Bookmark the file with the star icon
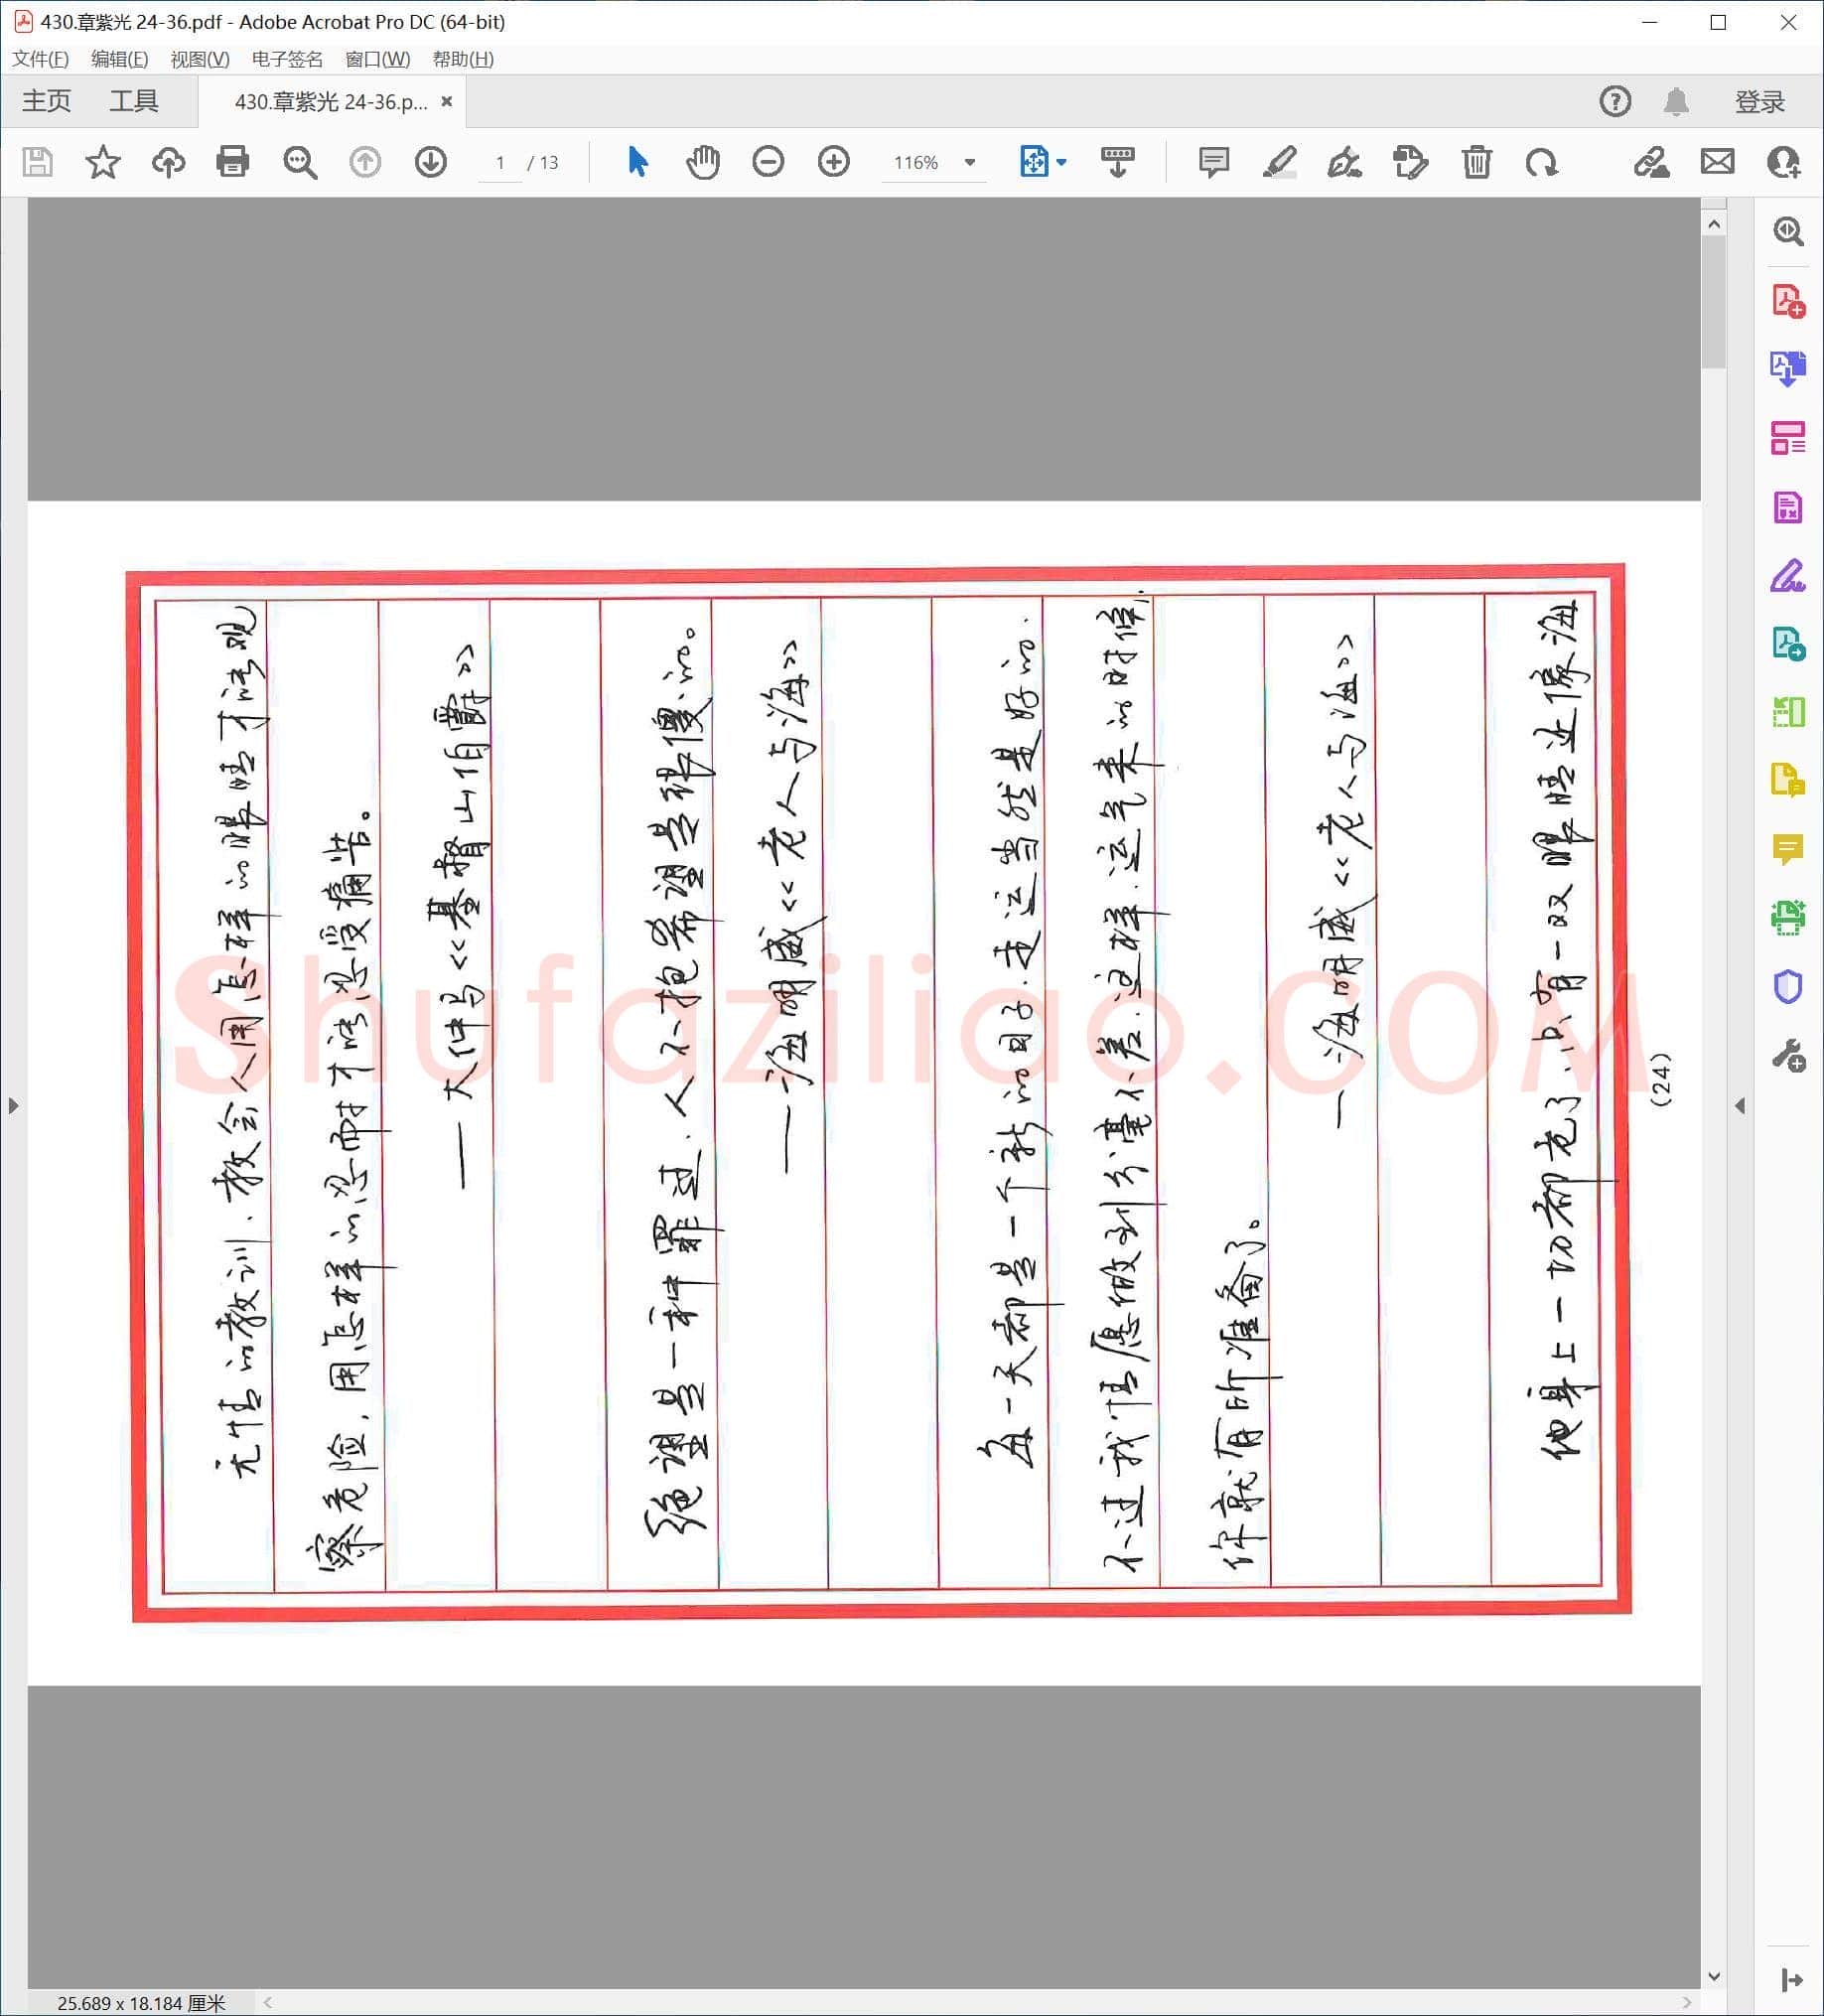 pos(102,162)
